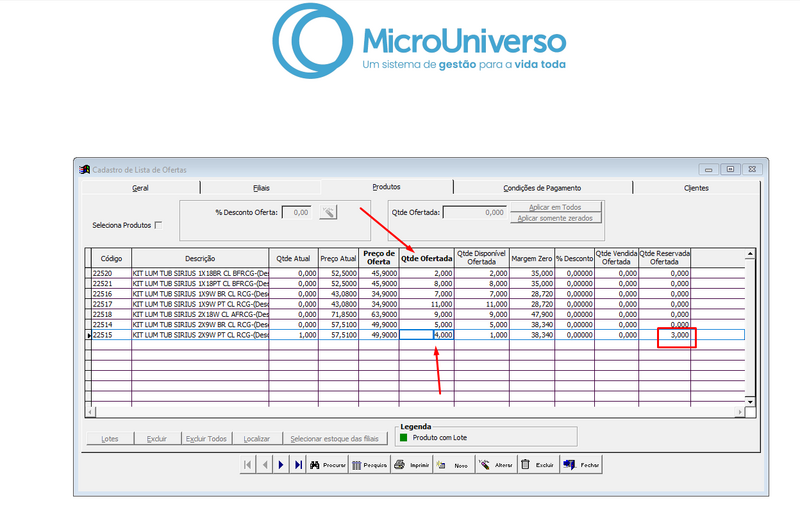Click the grid's vertical scrollbar up arrow
The image size is (800, 510).
point(750,254)
